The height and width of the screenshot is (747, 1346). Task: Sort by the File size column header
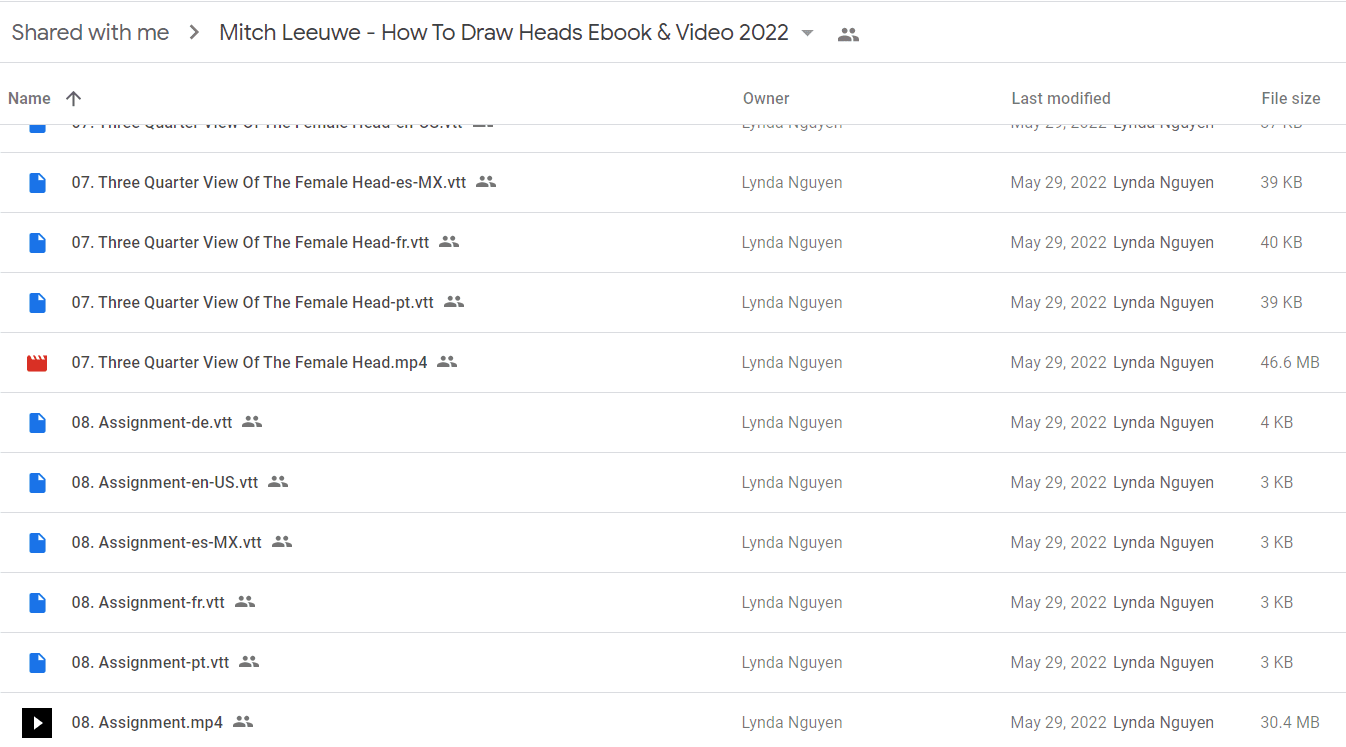(1291, 98)
